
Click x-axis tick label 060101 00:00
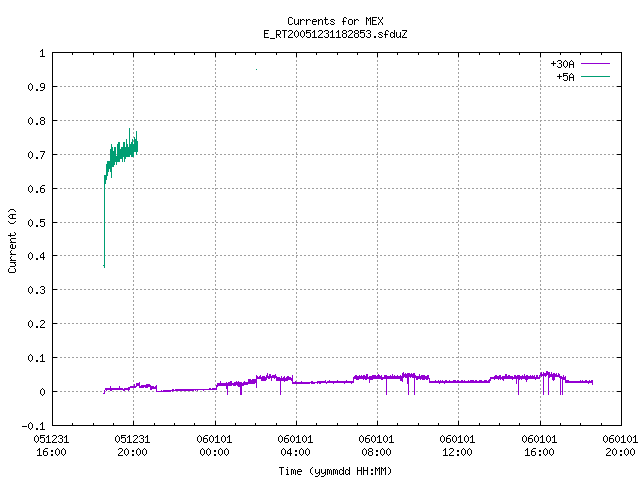tap(214, 446)
